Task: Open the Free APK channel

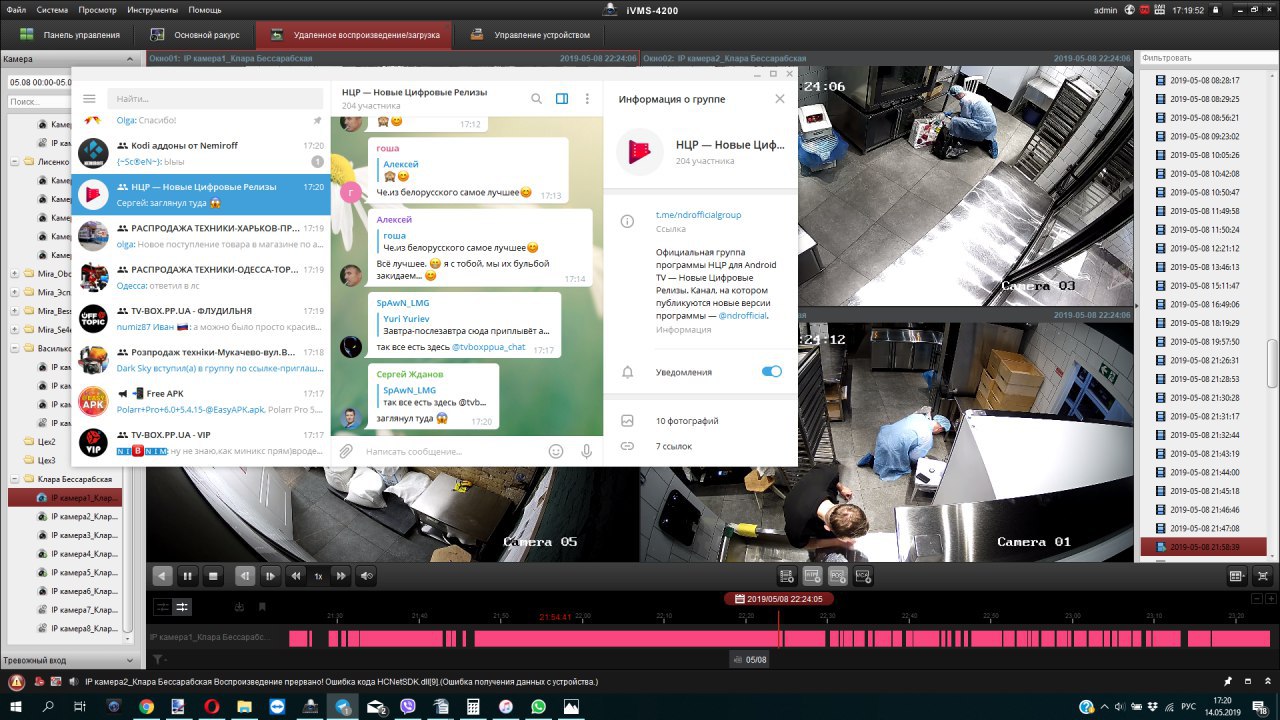Action: [x=201, y=401]
